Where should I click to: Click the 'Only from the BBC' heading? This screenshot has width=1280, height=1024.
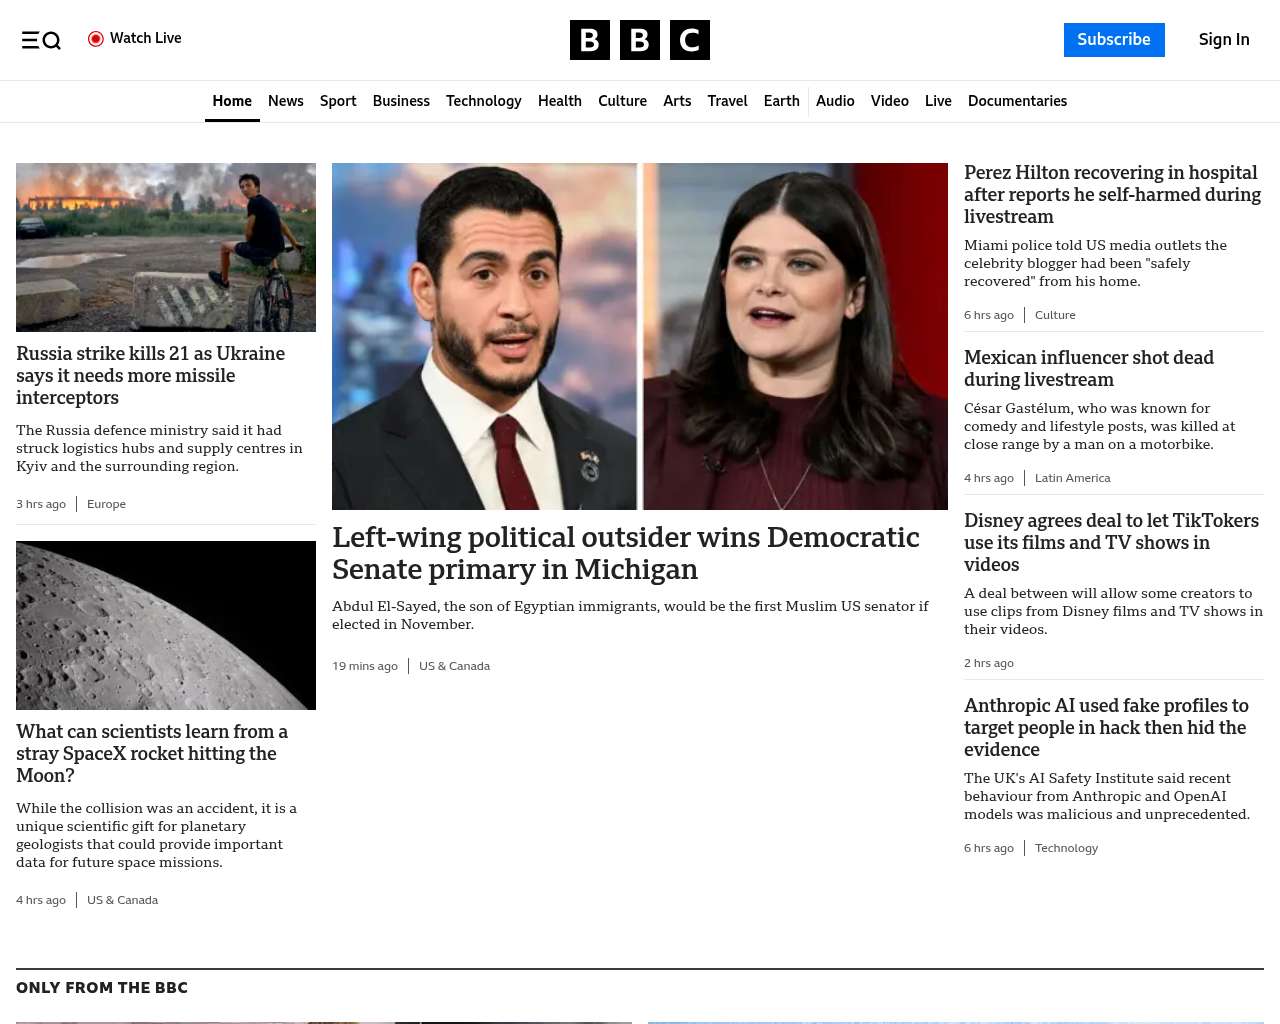[102, 988]
